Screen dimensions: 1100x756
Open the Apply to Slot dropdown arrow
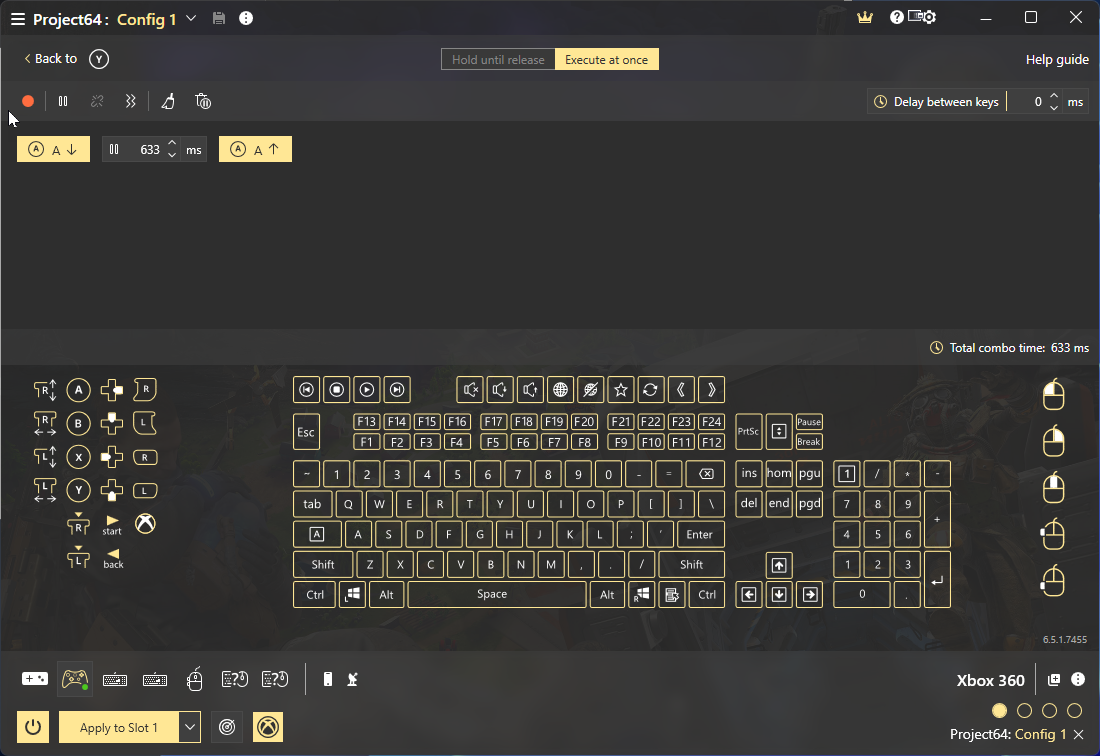click(190, 727)
